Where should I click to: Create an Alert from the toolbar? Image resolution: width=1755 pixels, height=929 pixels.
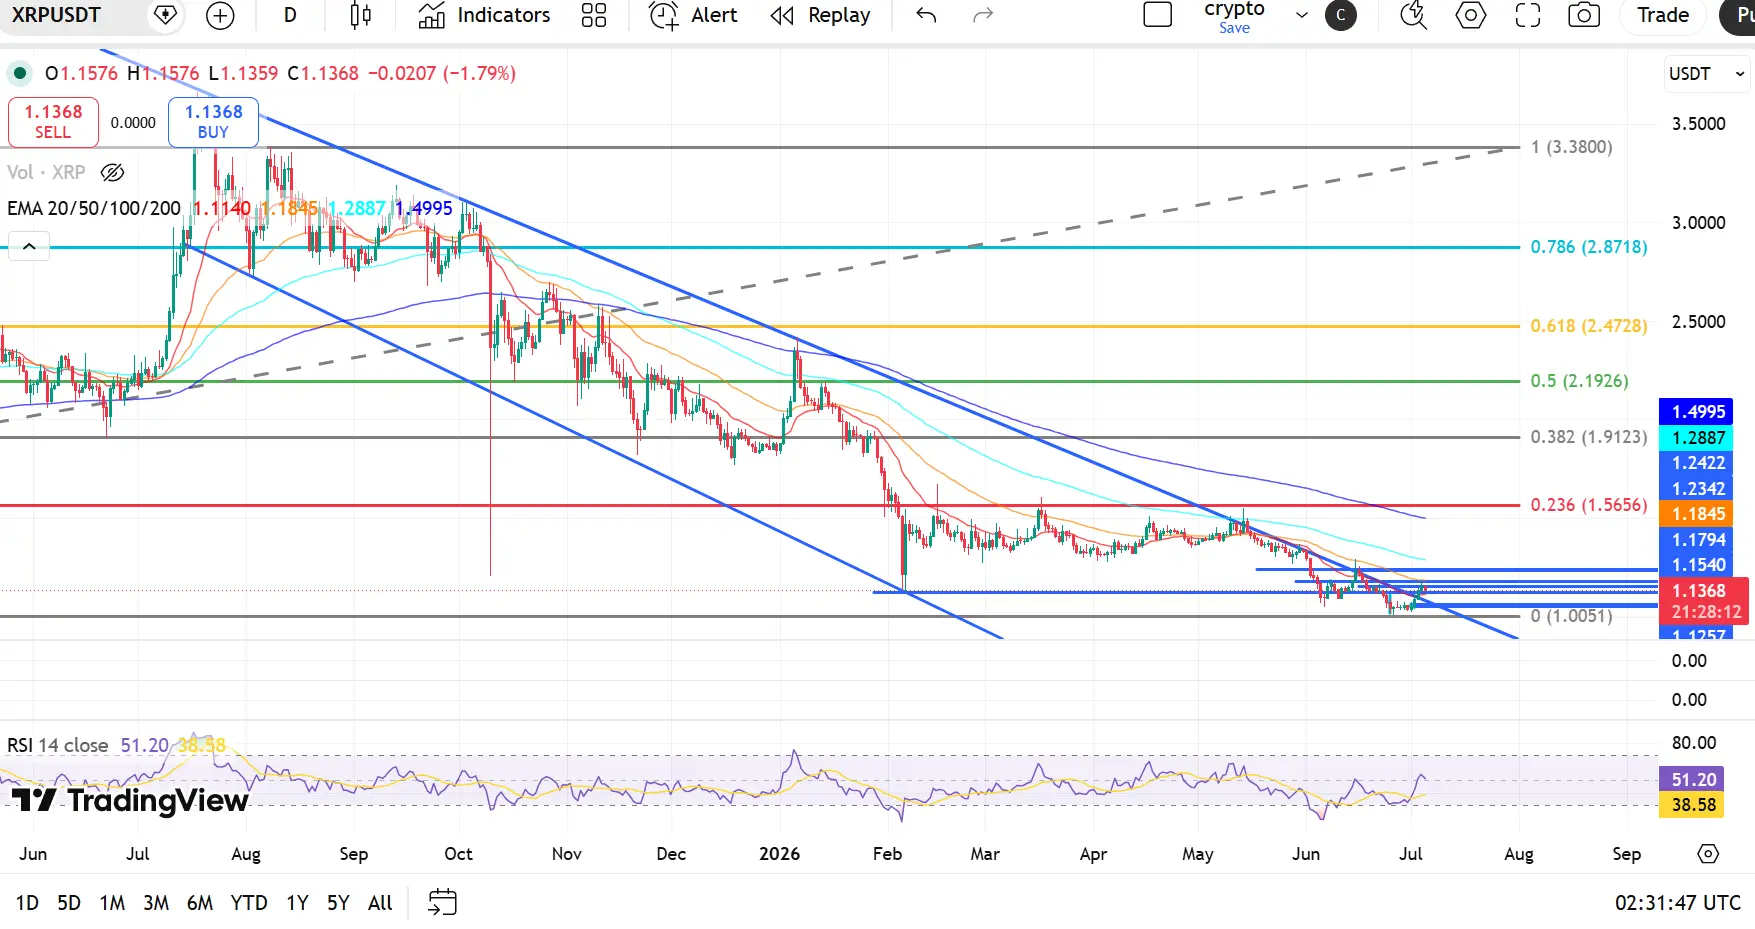(693, 15)
